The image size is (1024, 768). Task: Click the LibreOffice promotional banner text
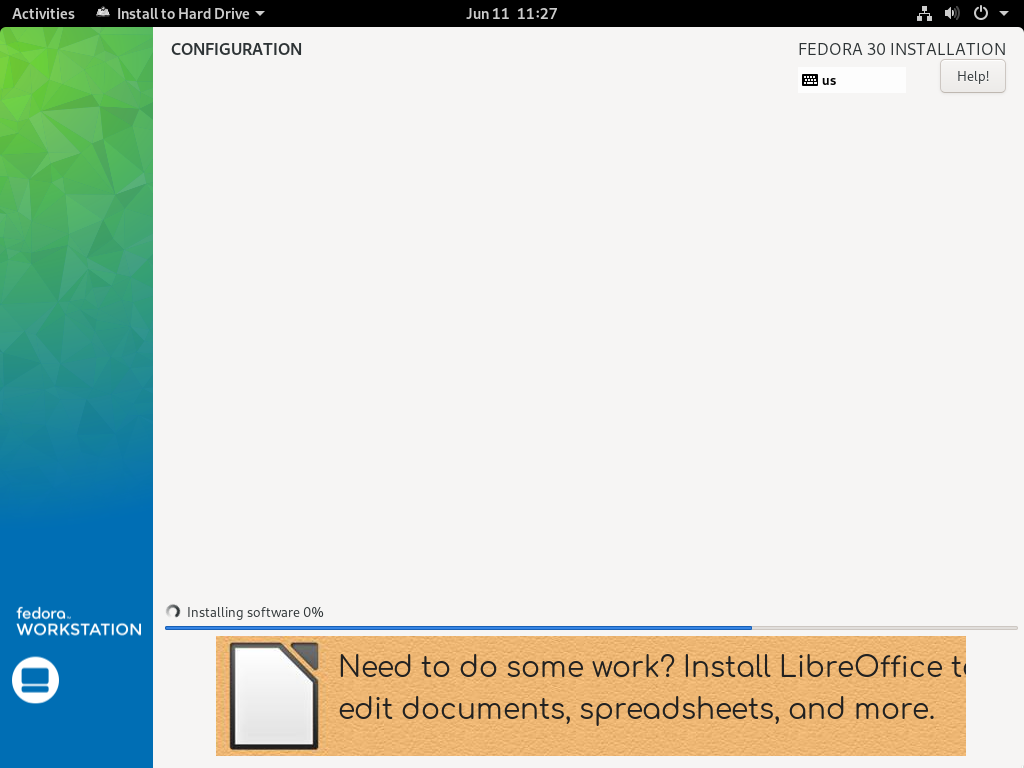point(652,688)
